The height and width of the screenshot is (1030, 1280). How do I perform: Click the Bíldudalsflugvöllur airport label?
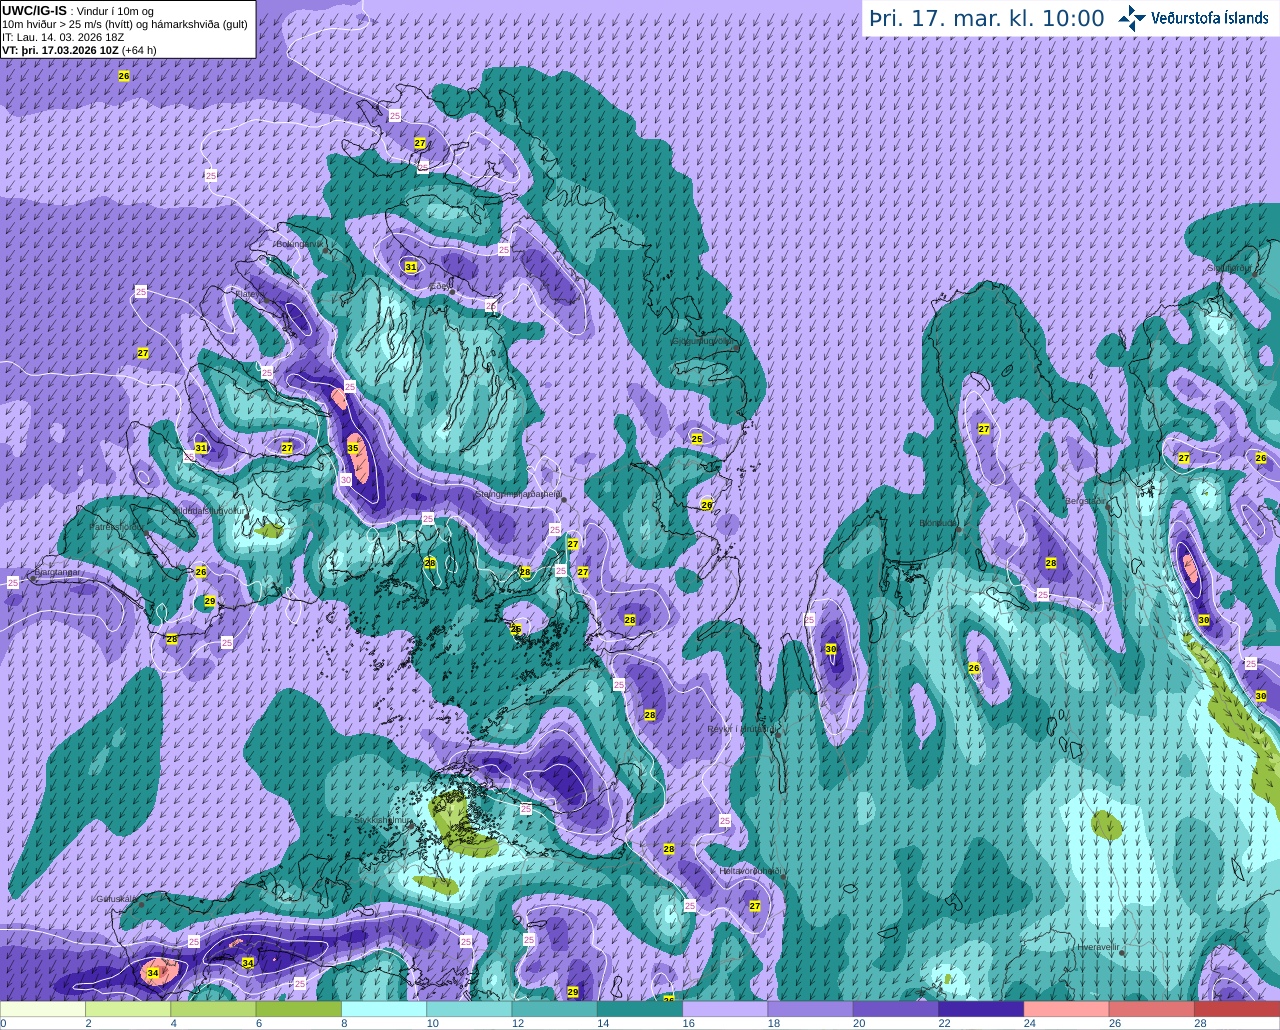click(209, 510)
